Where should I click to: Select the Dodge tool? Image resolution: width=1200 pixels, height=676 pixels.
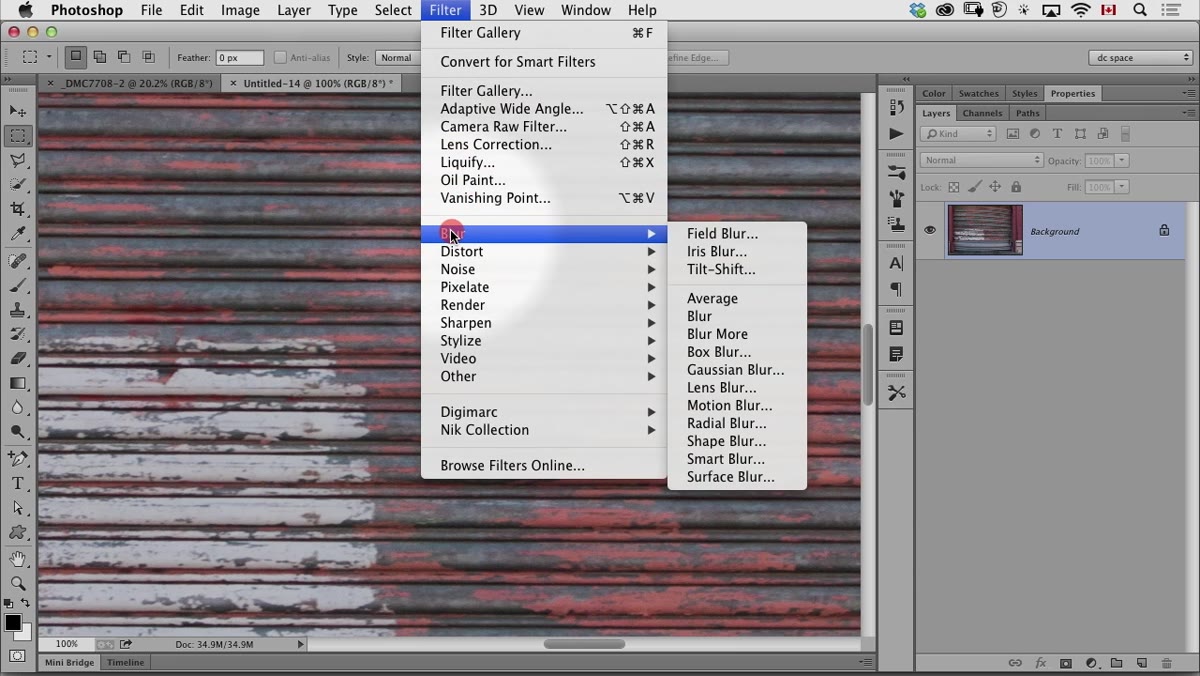click(18, 432)
